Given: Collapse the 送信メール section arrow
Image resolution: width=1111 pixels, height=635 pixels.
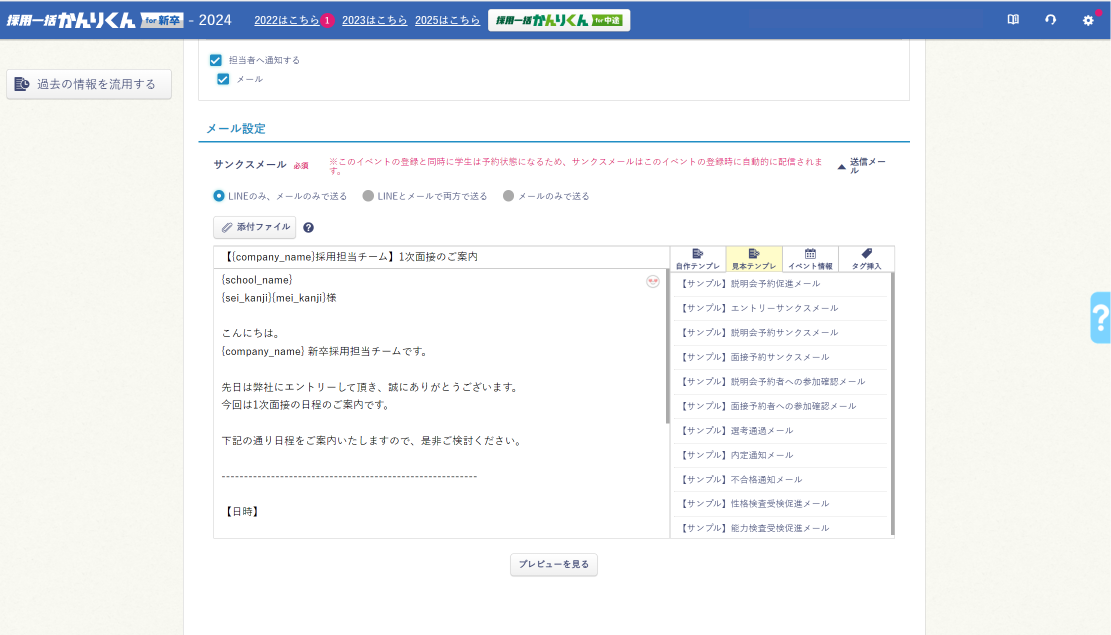Looking at the screenshot, I should coord(841,166).
